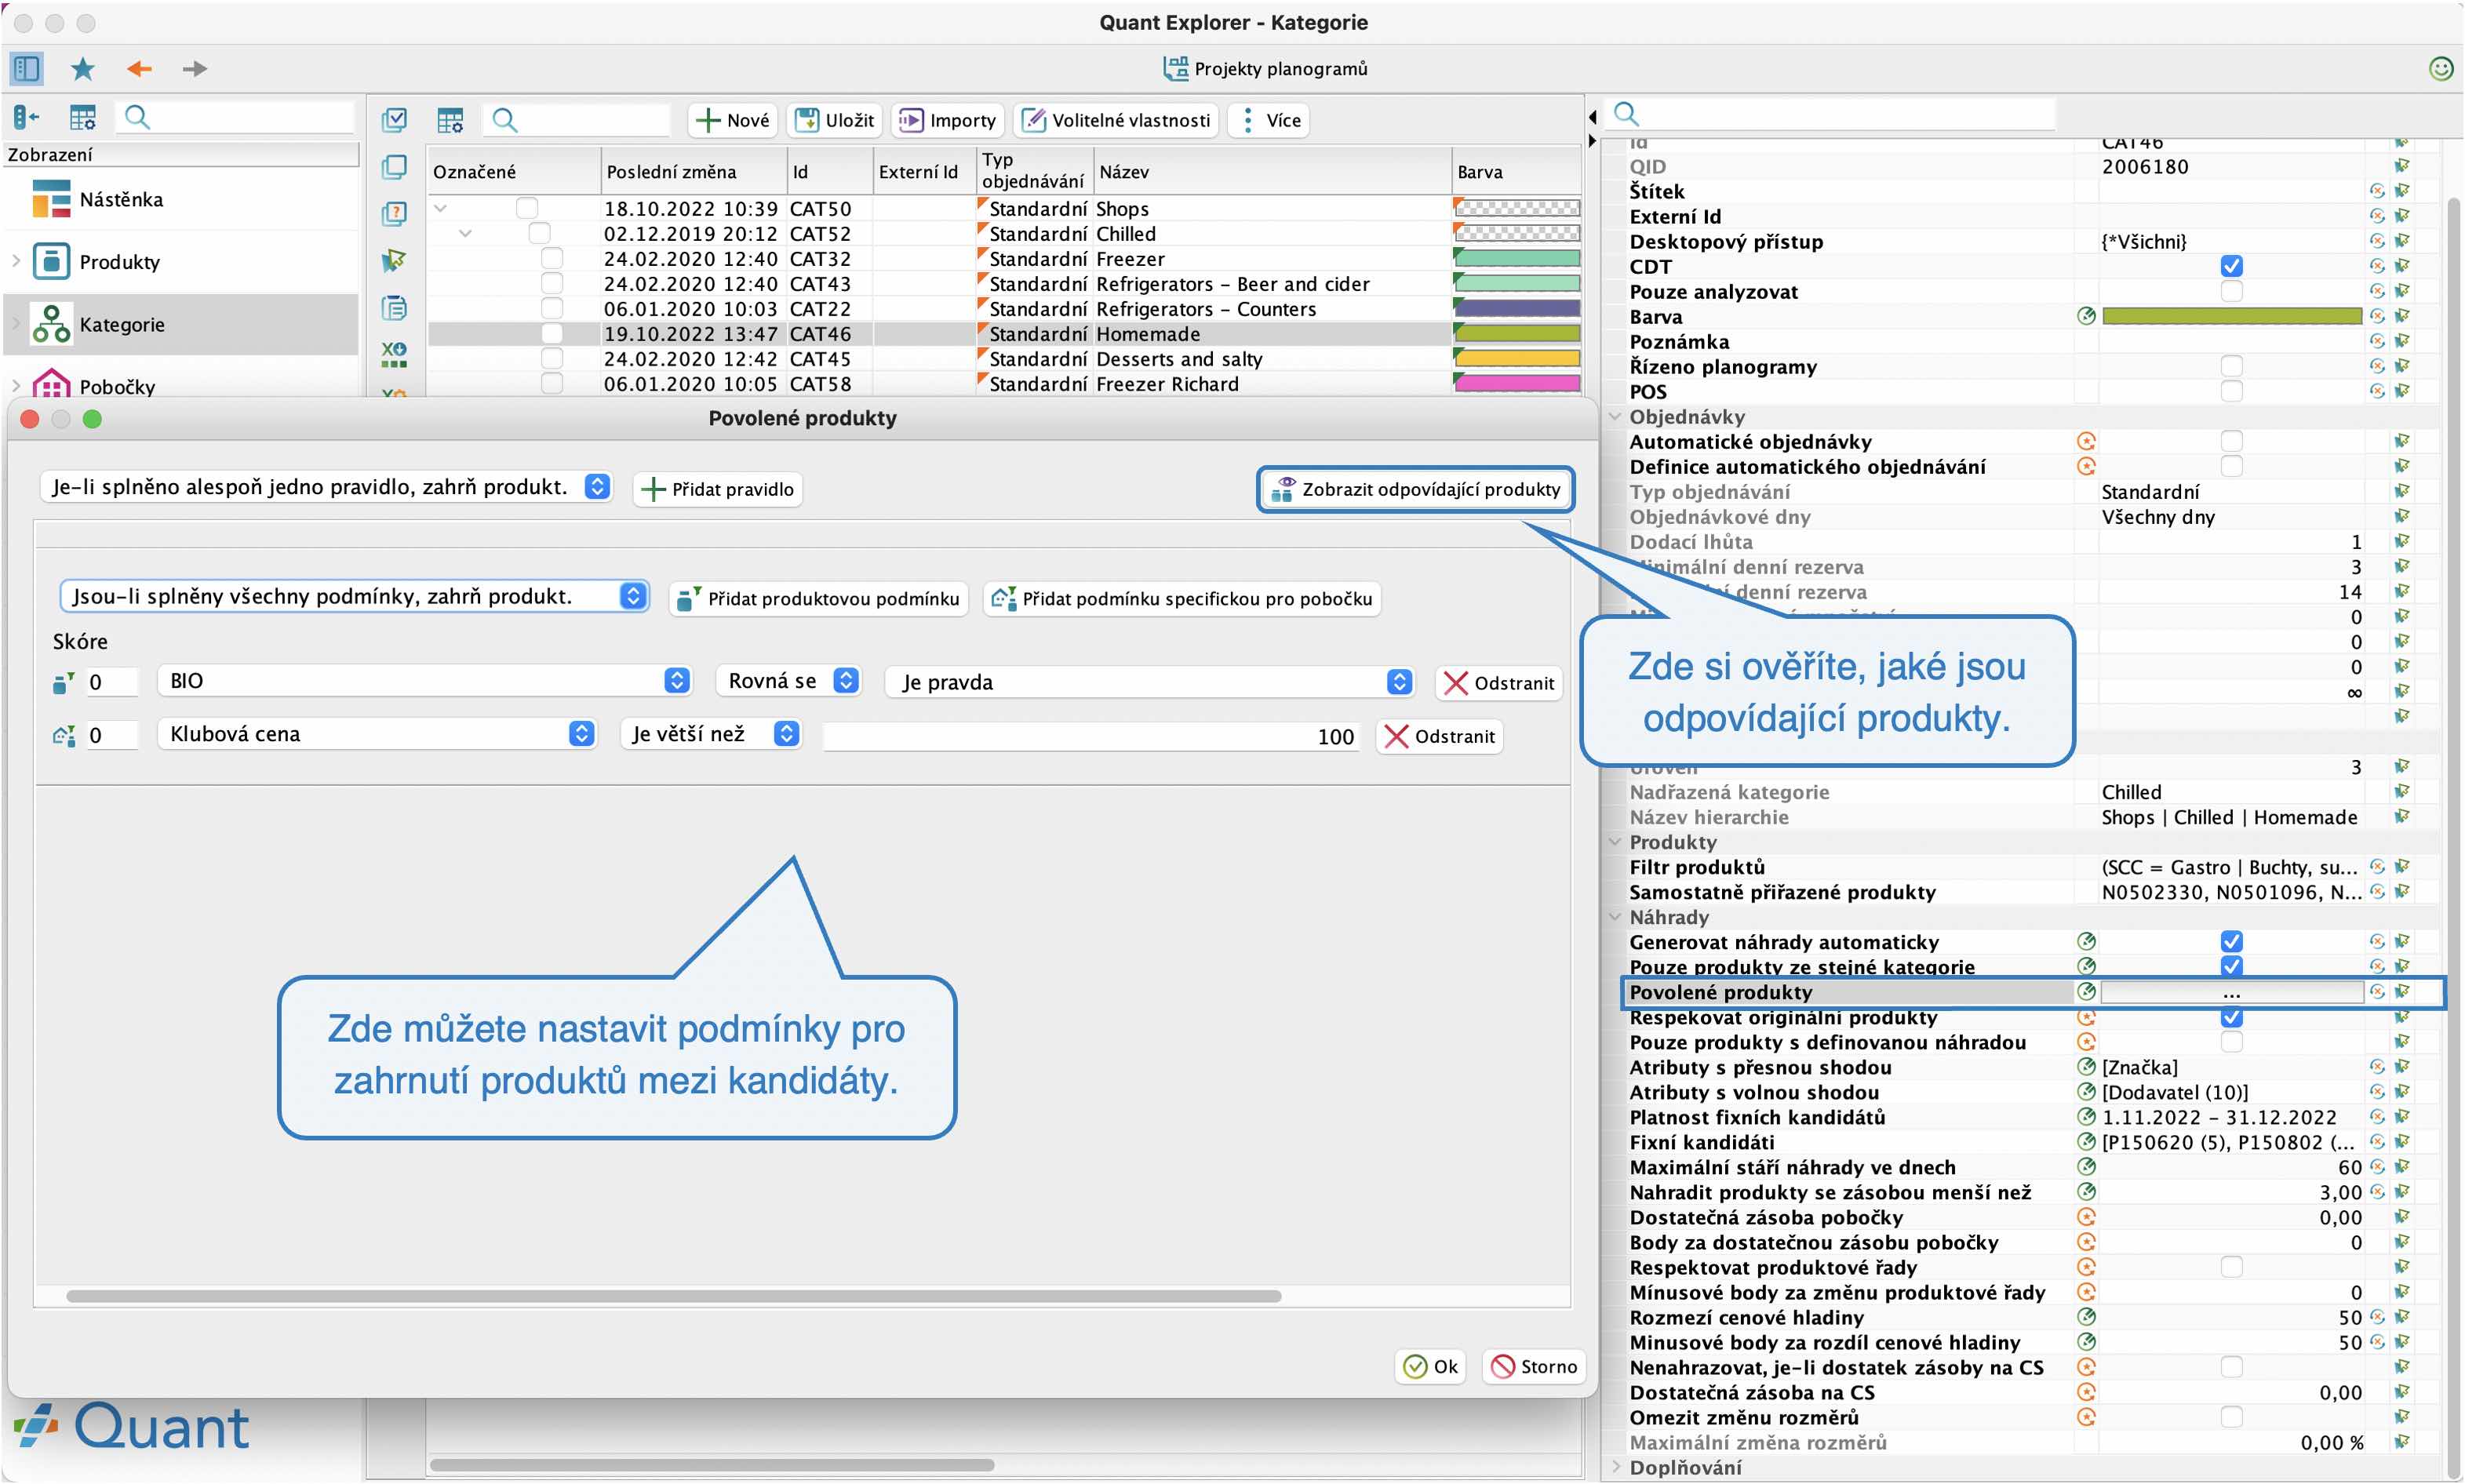
Task: Click table columns settings icon above grid
Action: click(x=450, y=120)
